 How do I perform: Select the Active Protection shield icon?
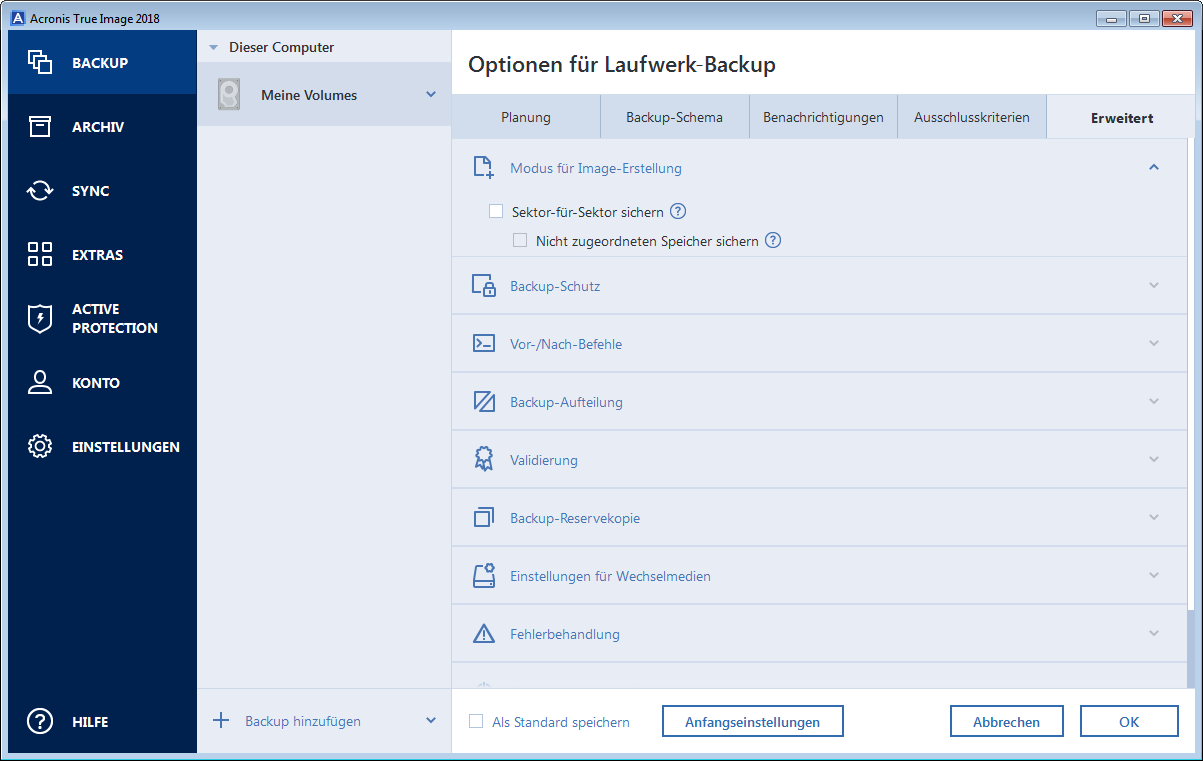pyautogui.click(x=40, y=318)
